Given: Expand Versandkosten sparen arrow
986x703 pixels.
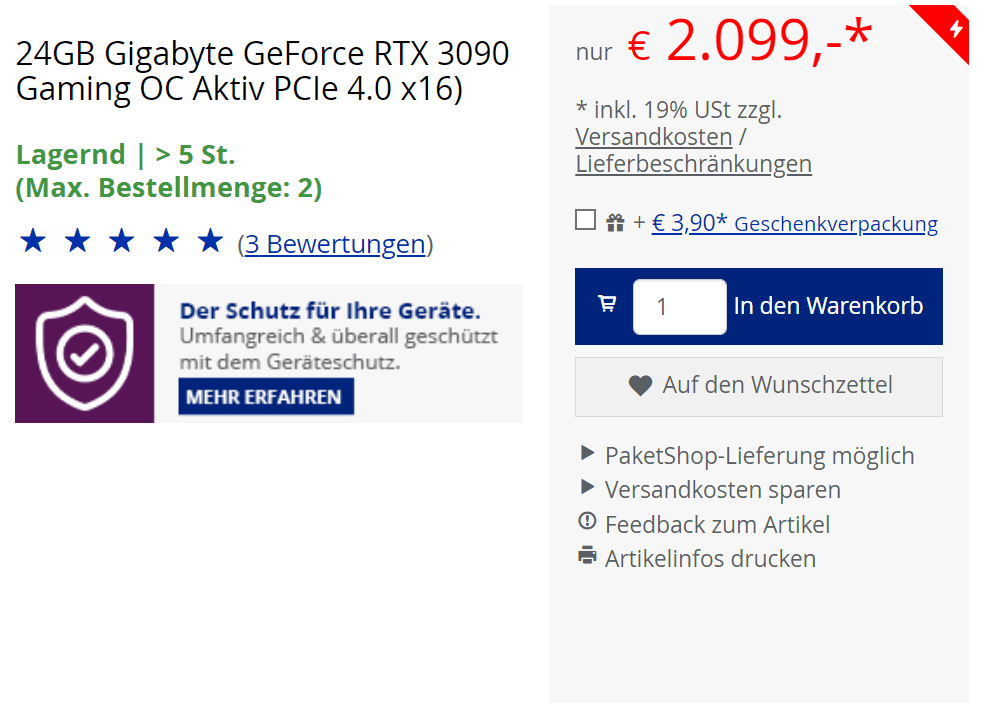Looking at the screenshot, I should (x=587, y=488).
